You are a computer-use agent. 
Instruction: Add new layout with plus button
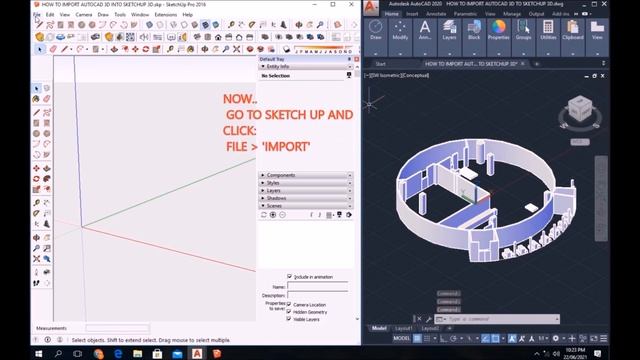tap(449, 328)
